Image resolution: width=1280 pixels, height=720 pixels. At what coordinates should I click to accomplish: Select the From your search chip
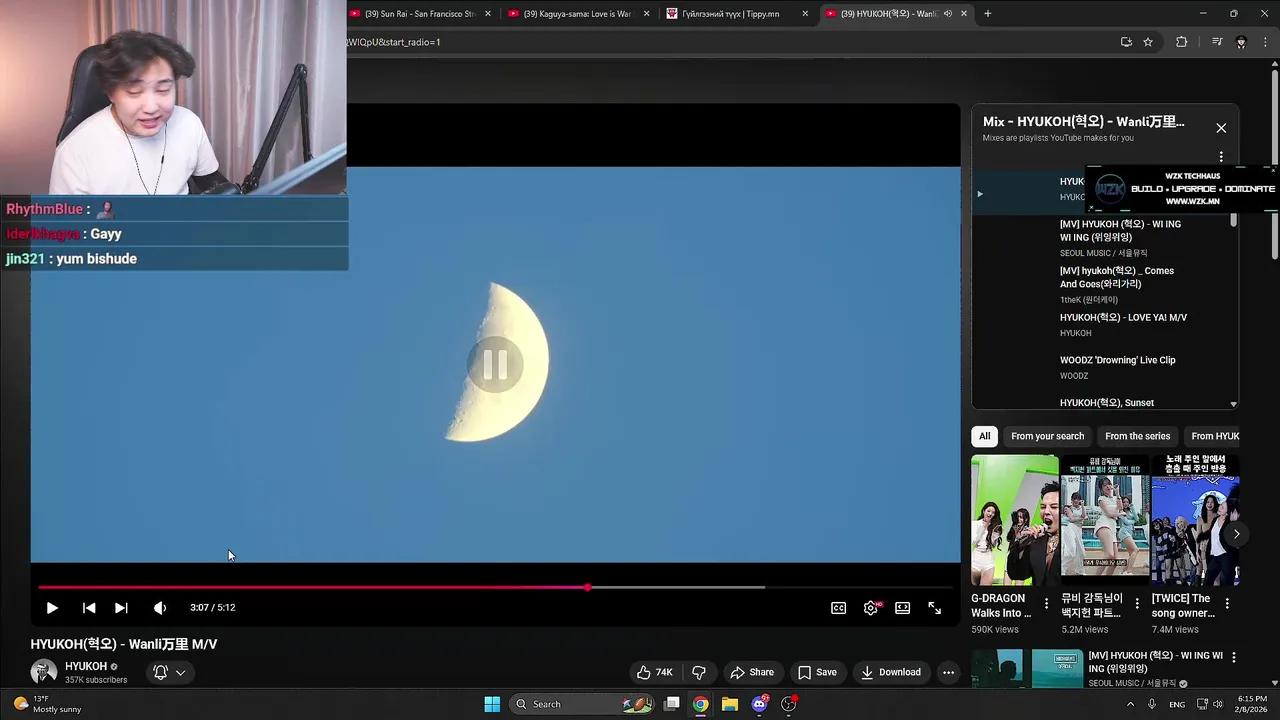pyautogui.click(x=1047, y=436)
